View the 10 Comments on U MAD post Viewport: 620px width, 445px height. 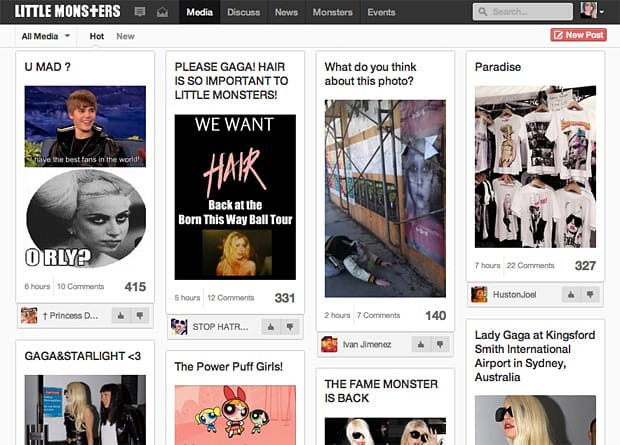click(80, 286)
